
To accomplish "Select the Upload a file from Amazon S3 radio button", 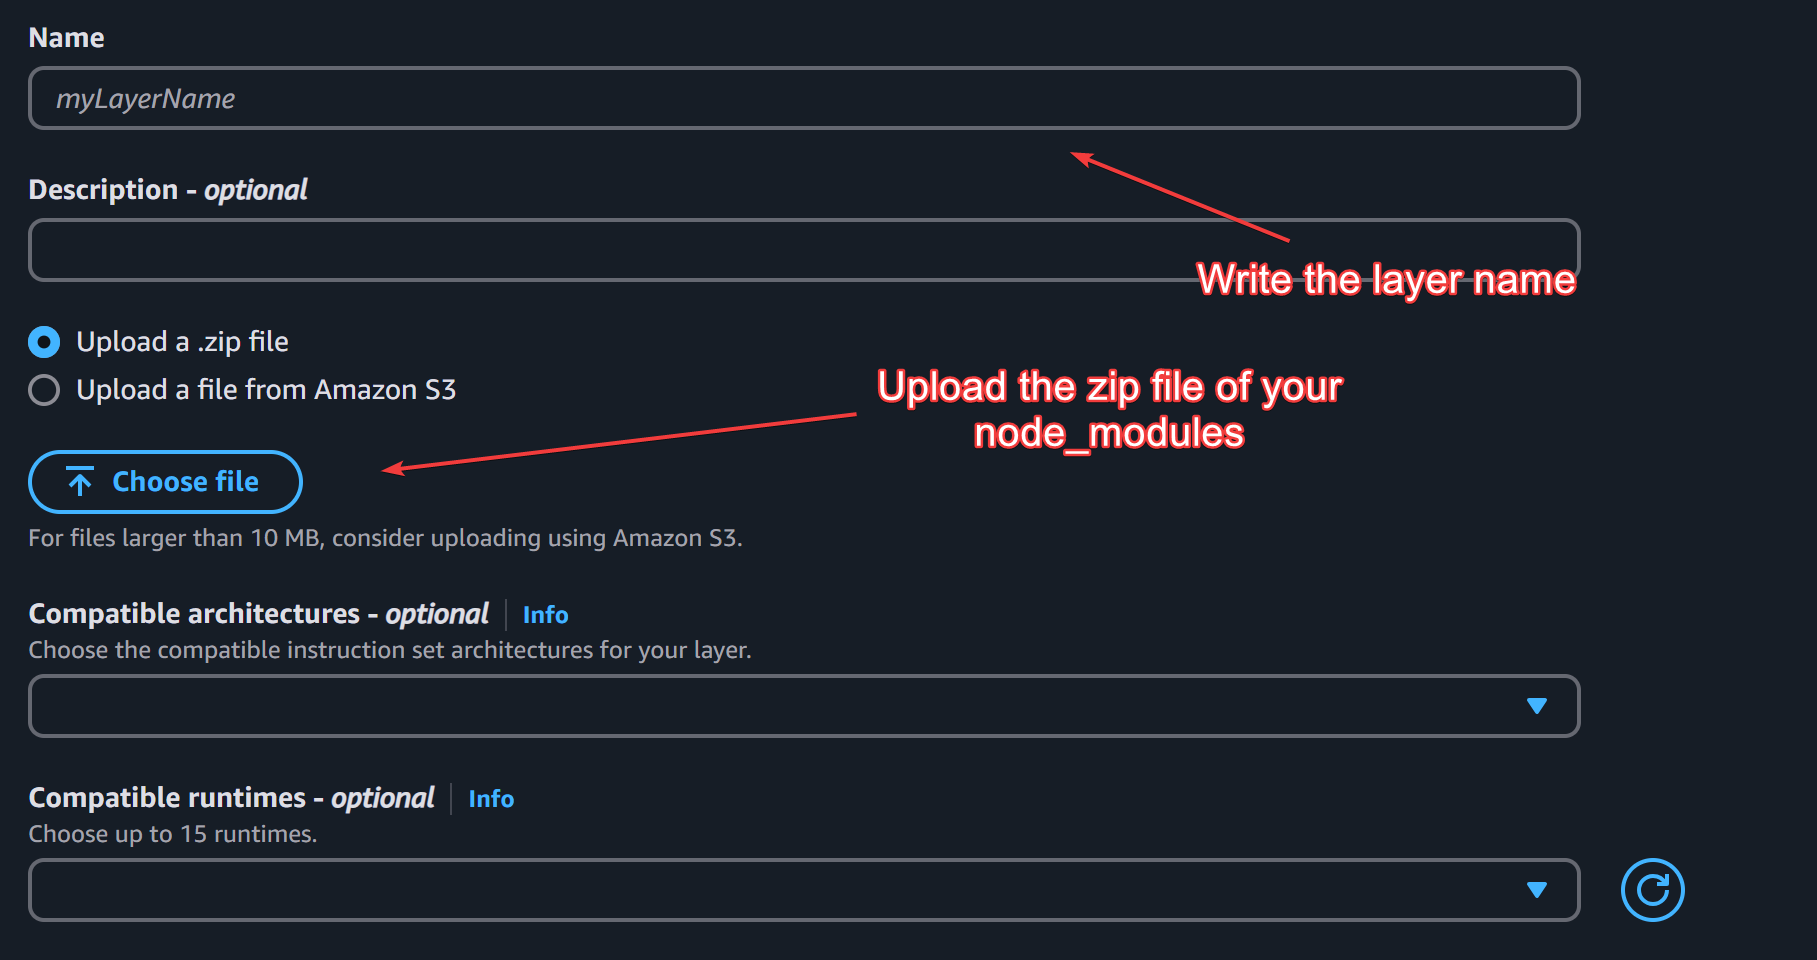I will [44, 390].
